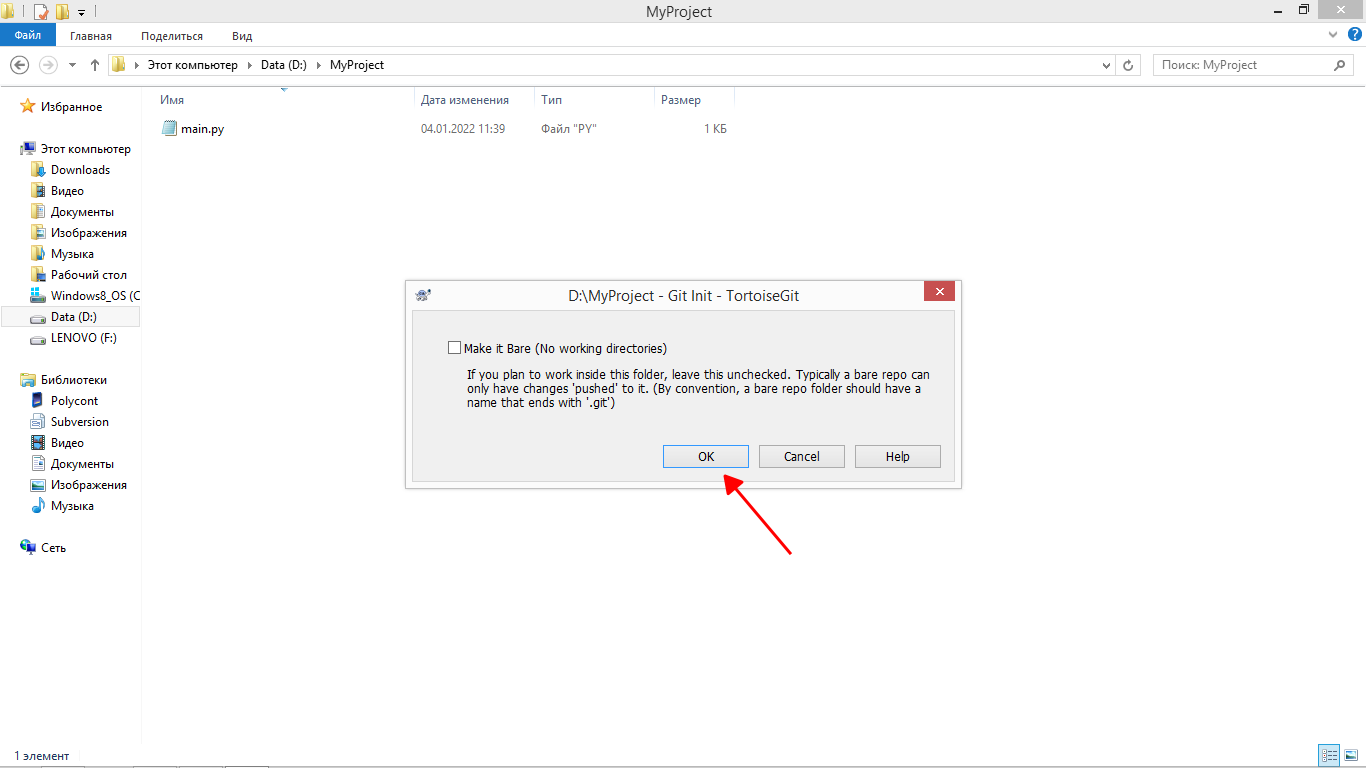Viewport: 1366px width, 768px height.
Task: Select Избранное in the navigation pane
Action: click(x=71, y=107)
